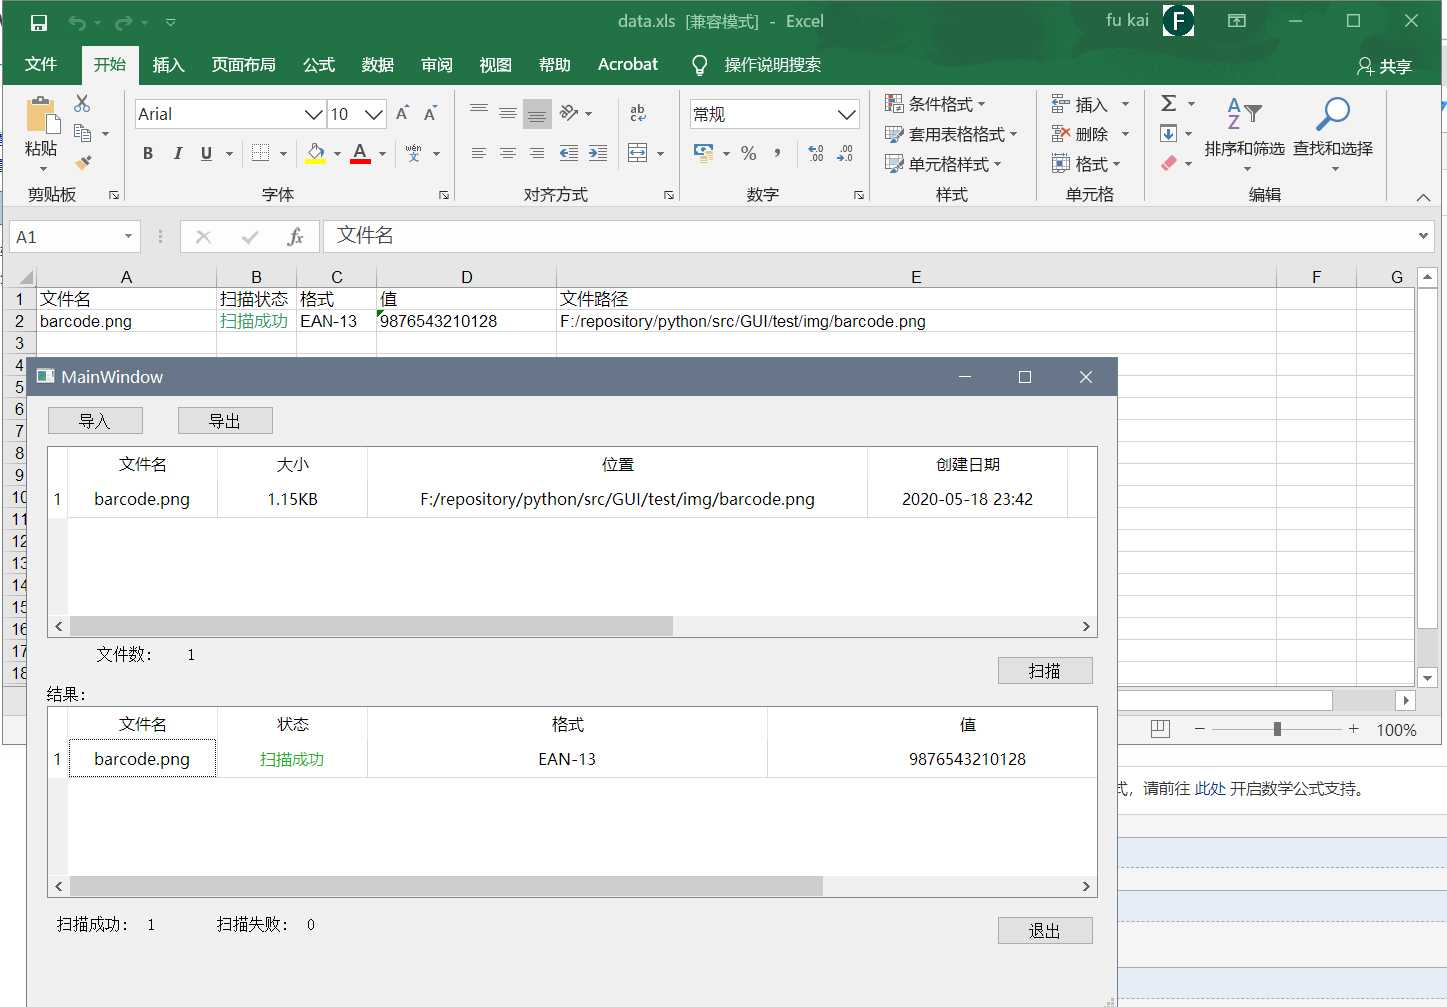Toggle Italic formatting
The height and width of the screenshot is (1007, 1447).
177,153
